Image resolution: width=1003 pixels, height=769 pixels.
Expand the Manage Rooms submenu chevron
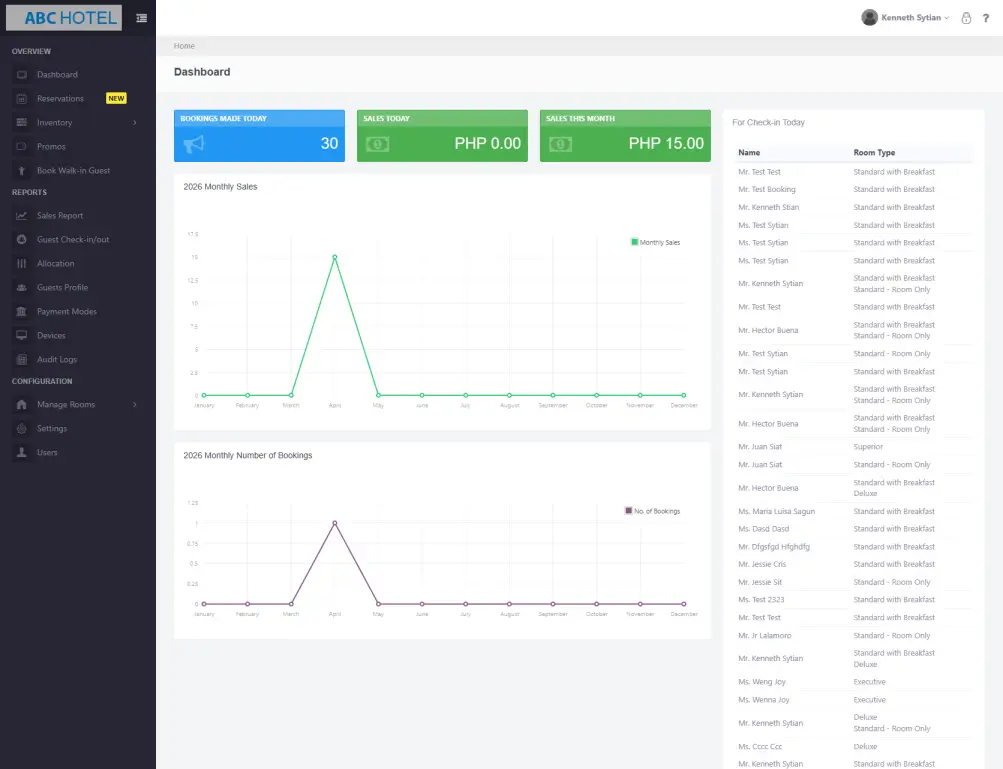pos(134,404)
